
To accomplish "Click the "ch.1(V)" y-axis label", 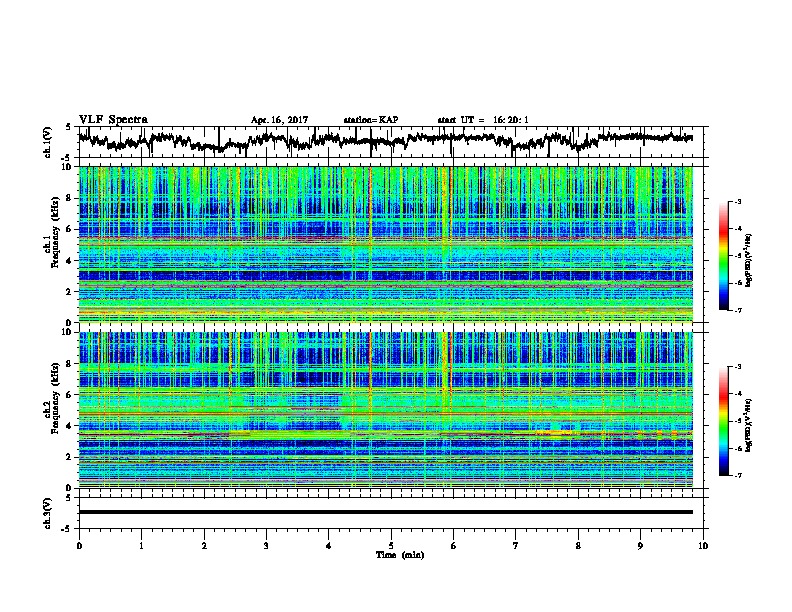I will [x=48, y=142].
